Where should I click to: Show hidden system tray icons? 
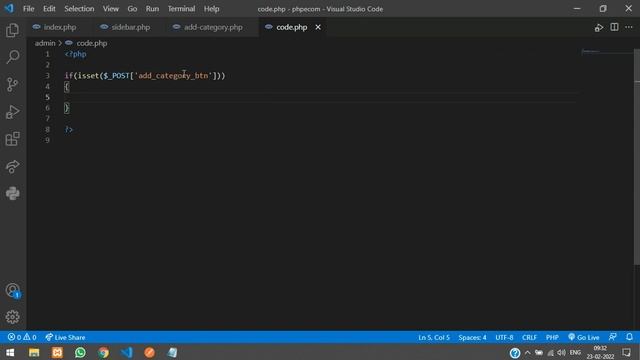[528, 353]
